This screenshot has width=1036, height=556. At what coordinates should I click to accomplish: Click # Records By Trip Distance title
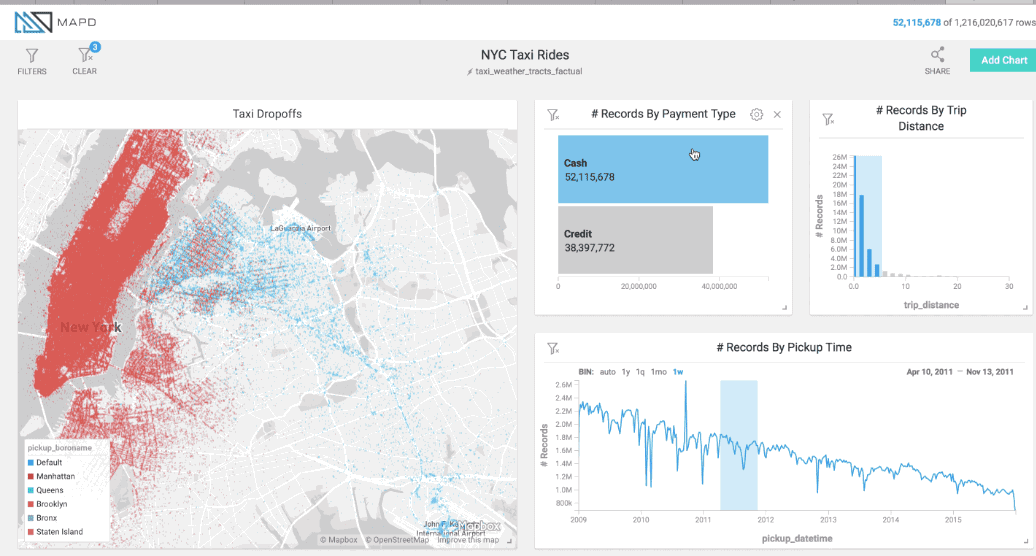921,118
